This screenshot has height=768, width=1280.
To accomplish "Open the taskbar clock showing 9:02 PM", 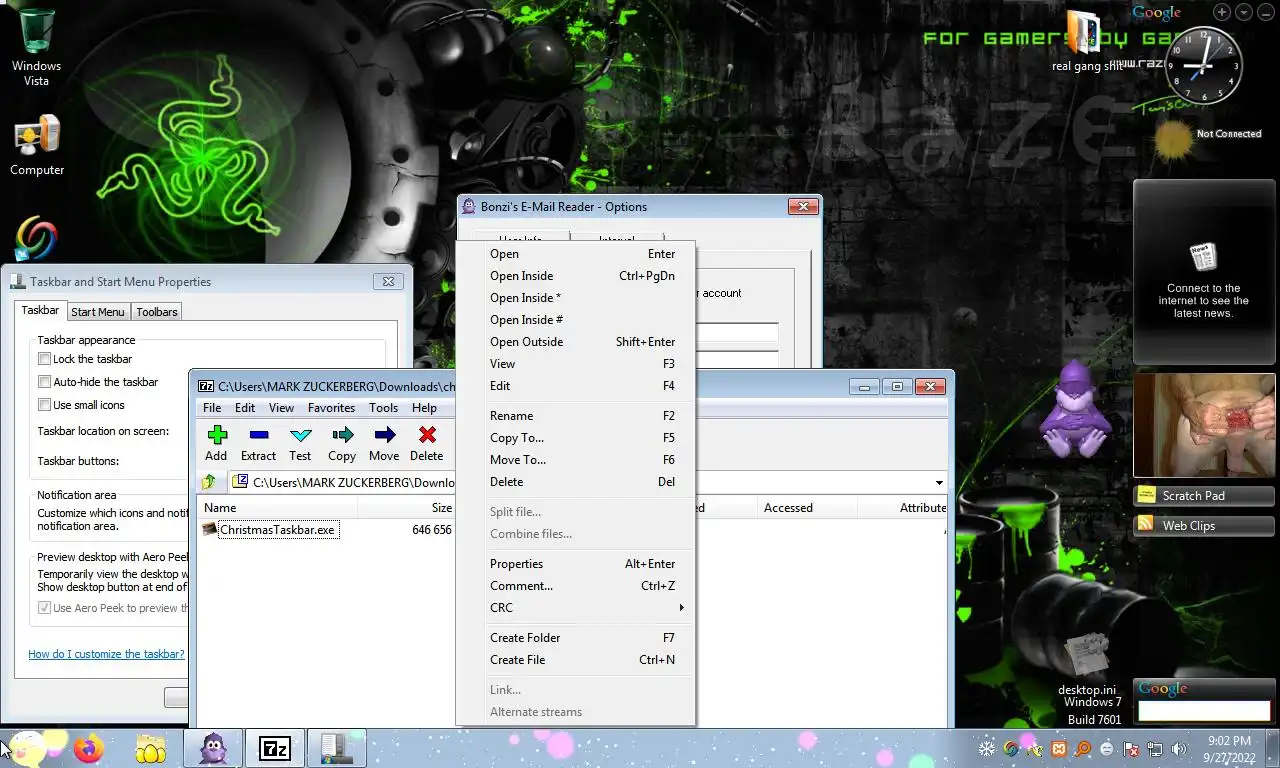I will 1229,749.
